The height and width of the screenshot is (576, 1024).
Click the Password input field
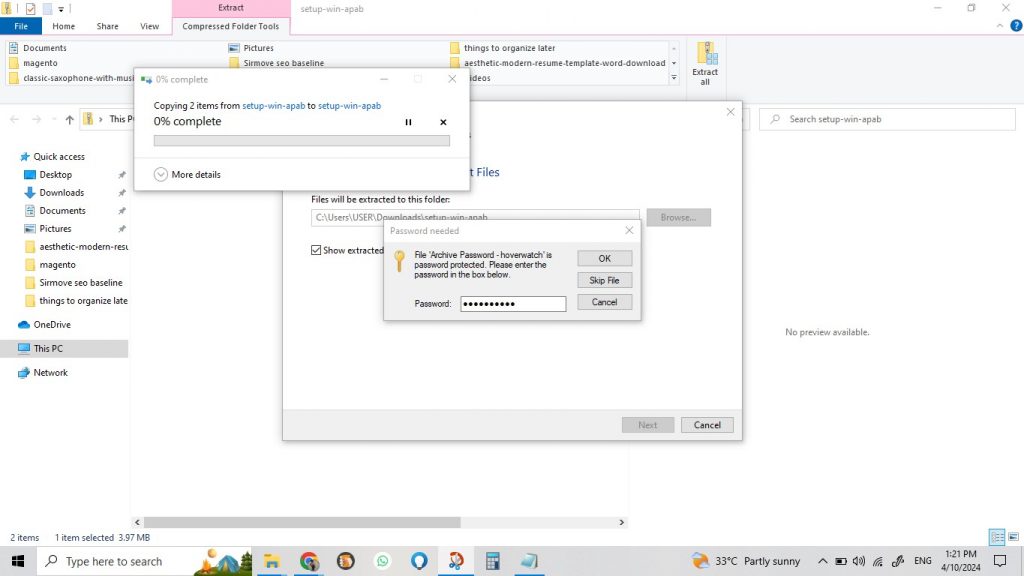[x=513, y=303]
